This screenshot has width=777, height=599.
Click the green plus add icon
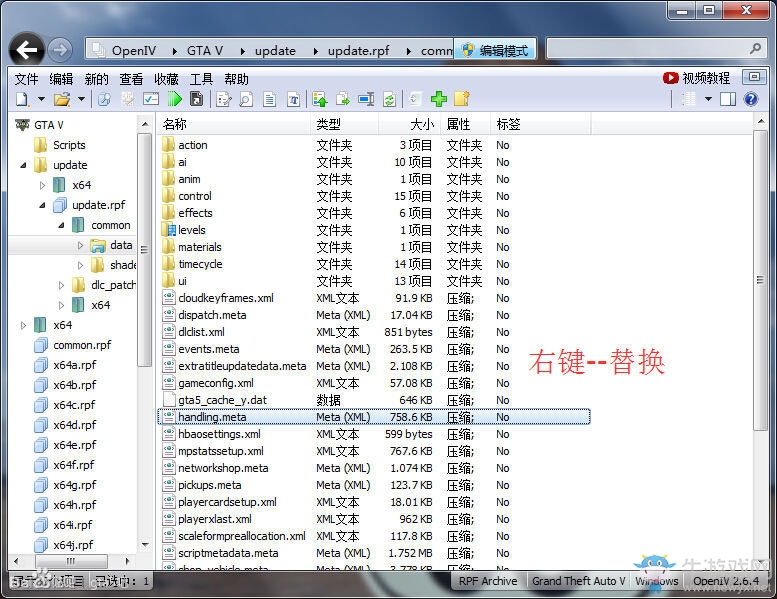coord(438,99)
